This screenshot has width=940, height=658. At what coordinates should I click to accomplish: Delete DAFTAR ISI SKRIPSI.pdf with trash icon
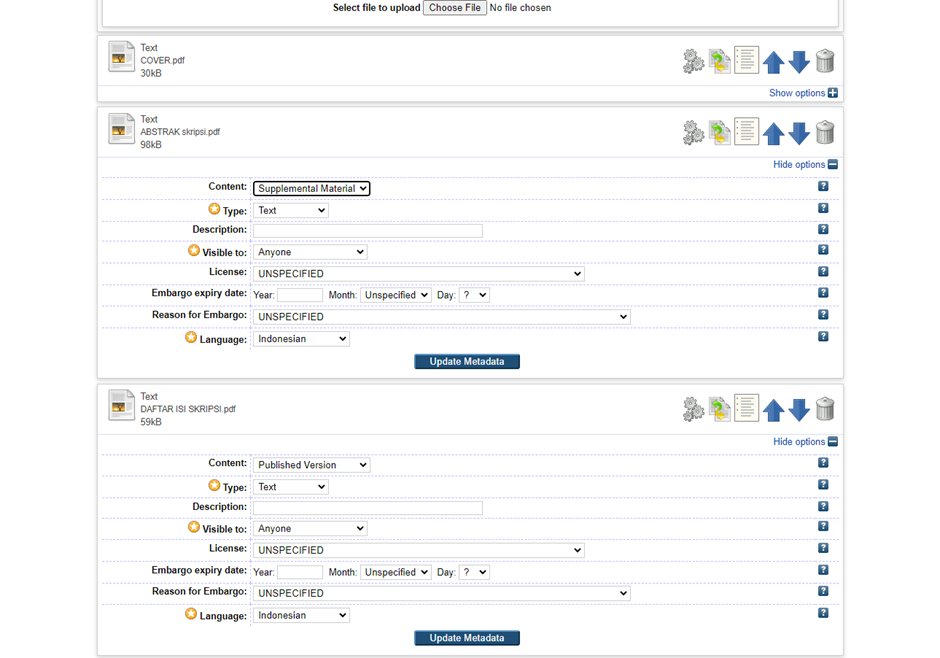(x=824, y=409)
